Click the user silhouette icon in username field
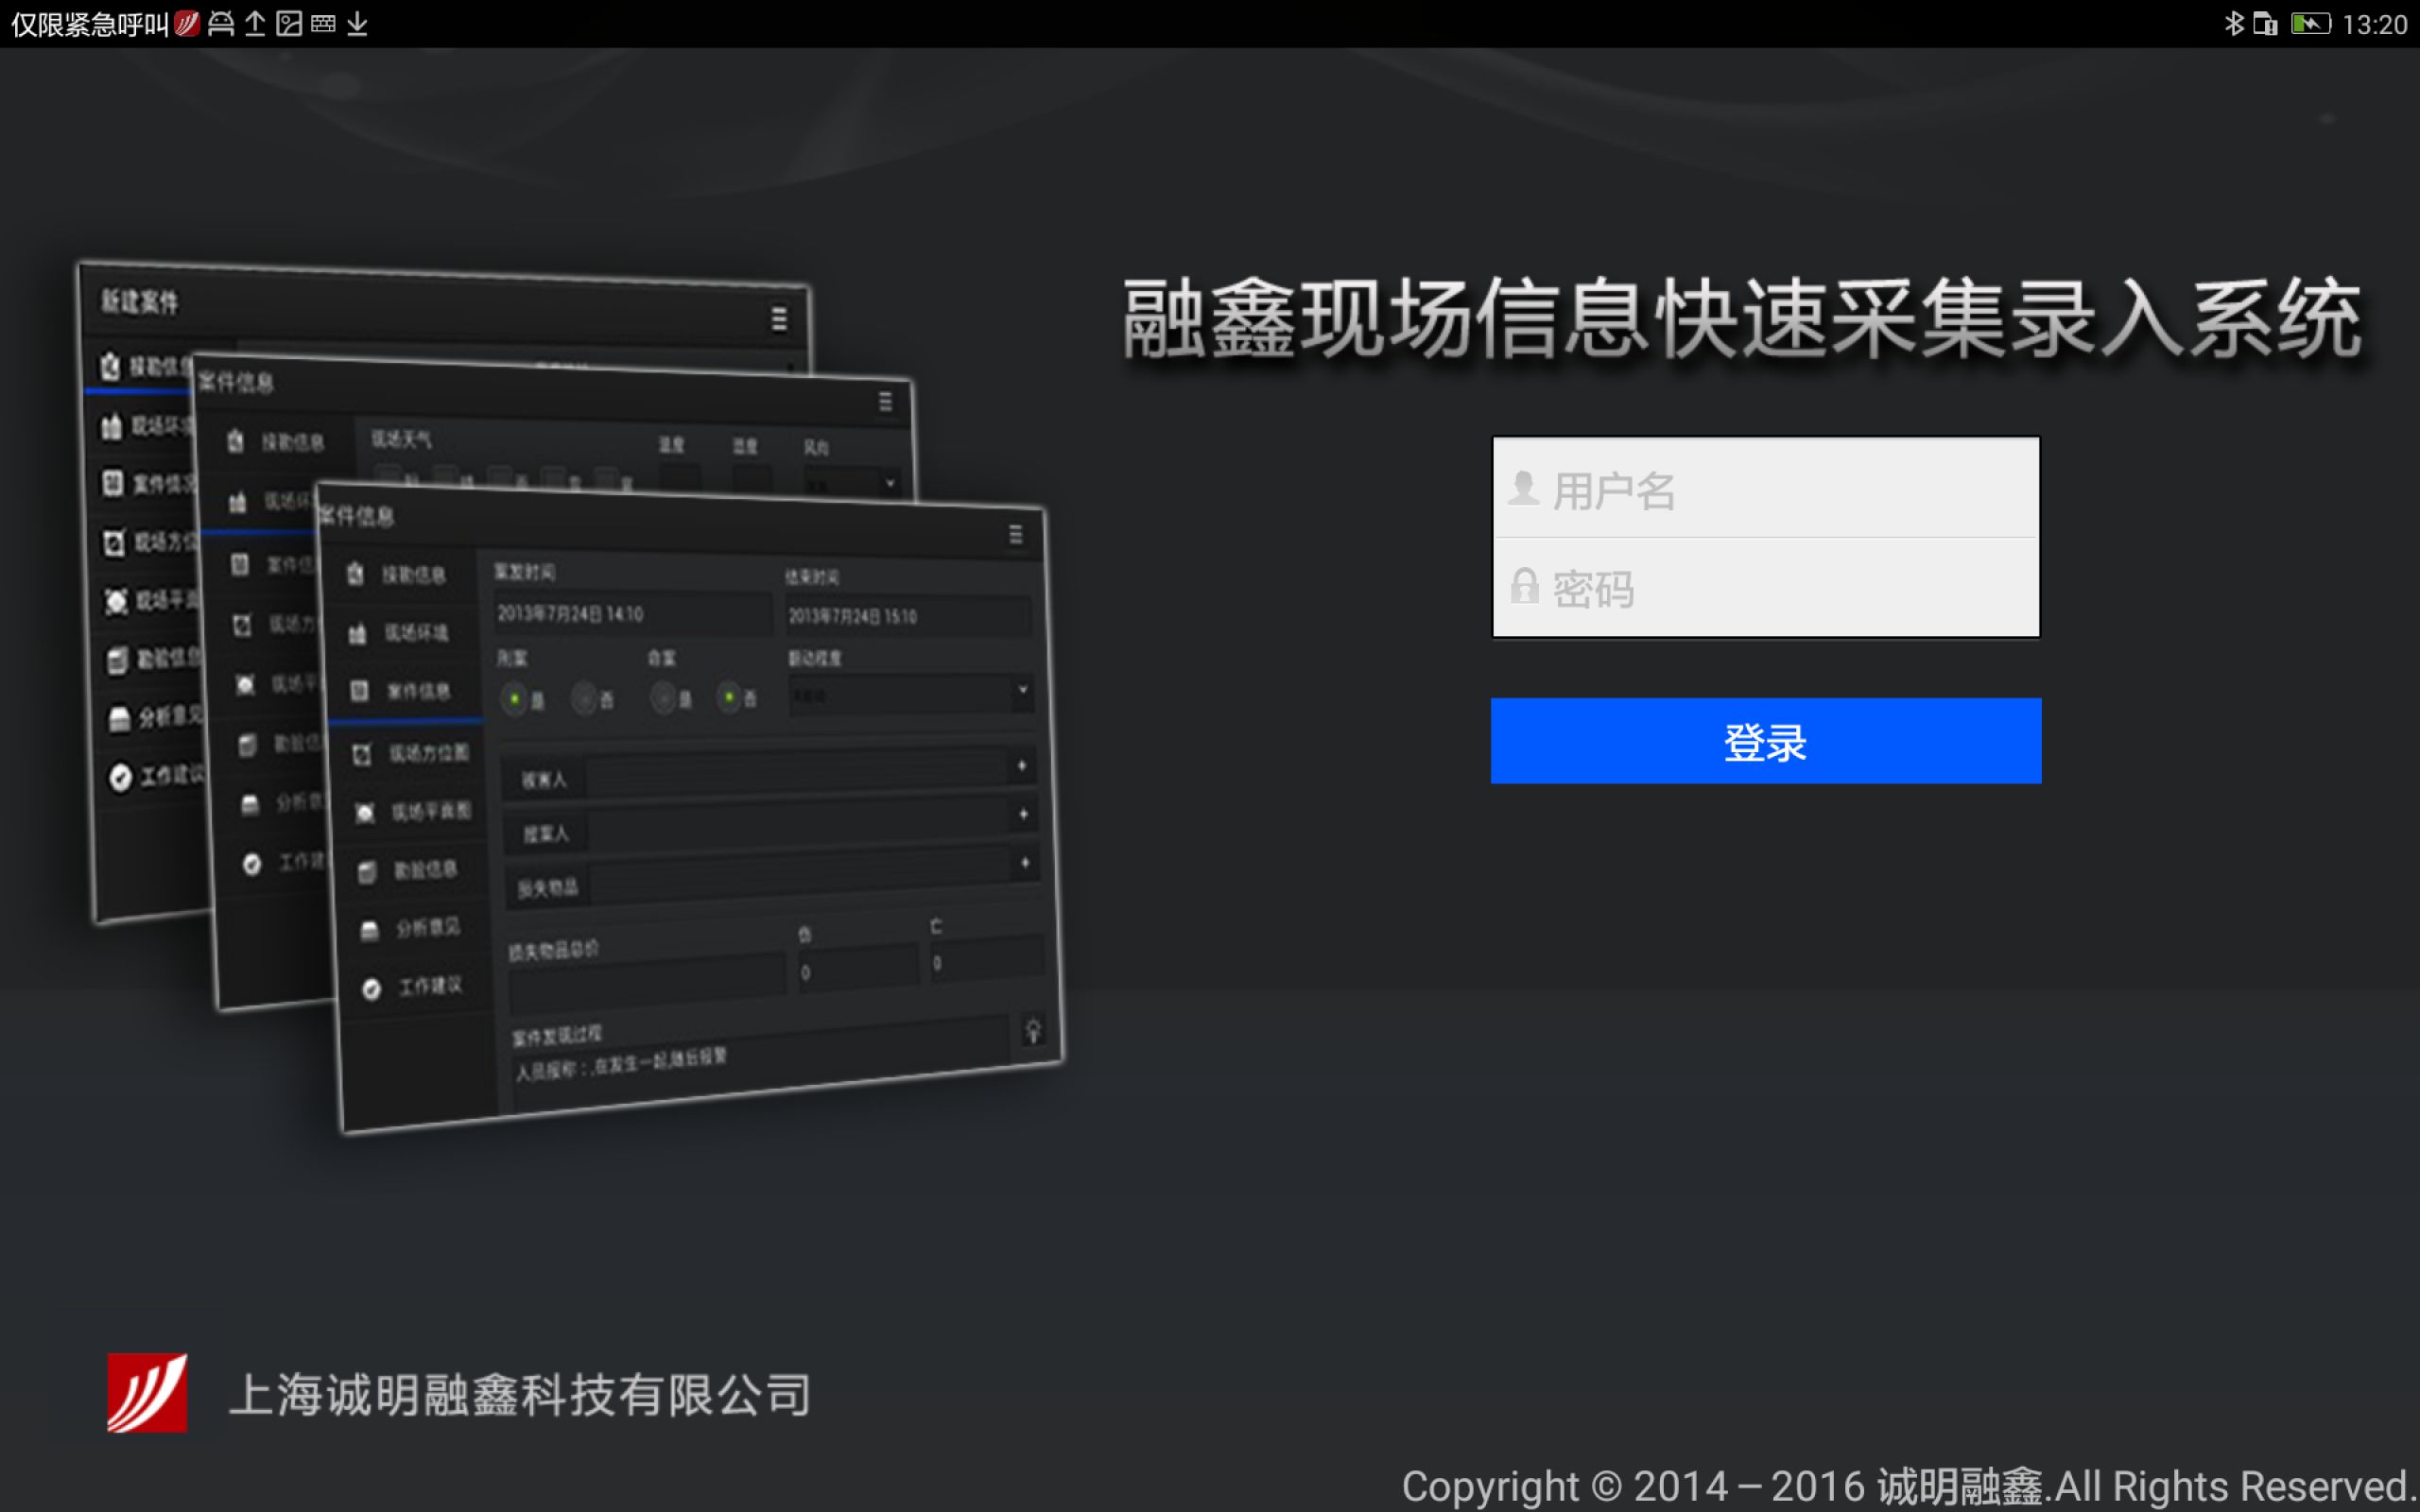2420x1512 pixels. pyautogui.click(x=1523, y=489)
